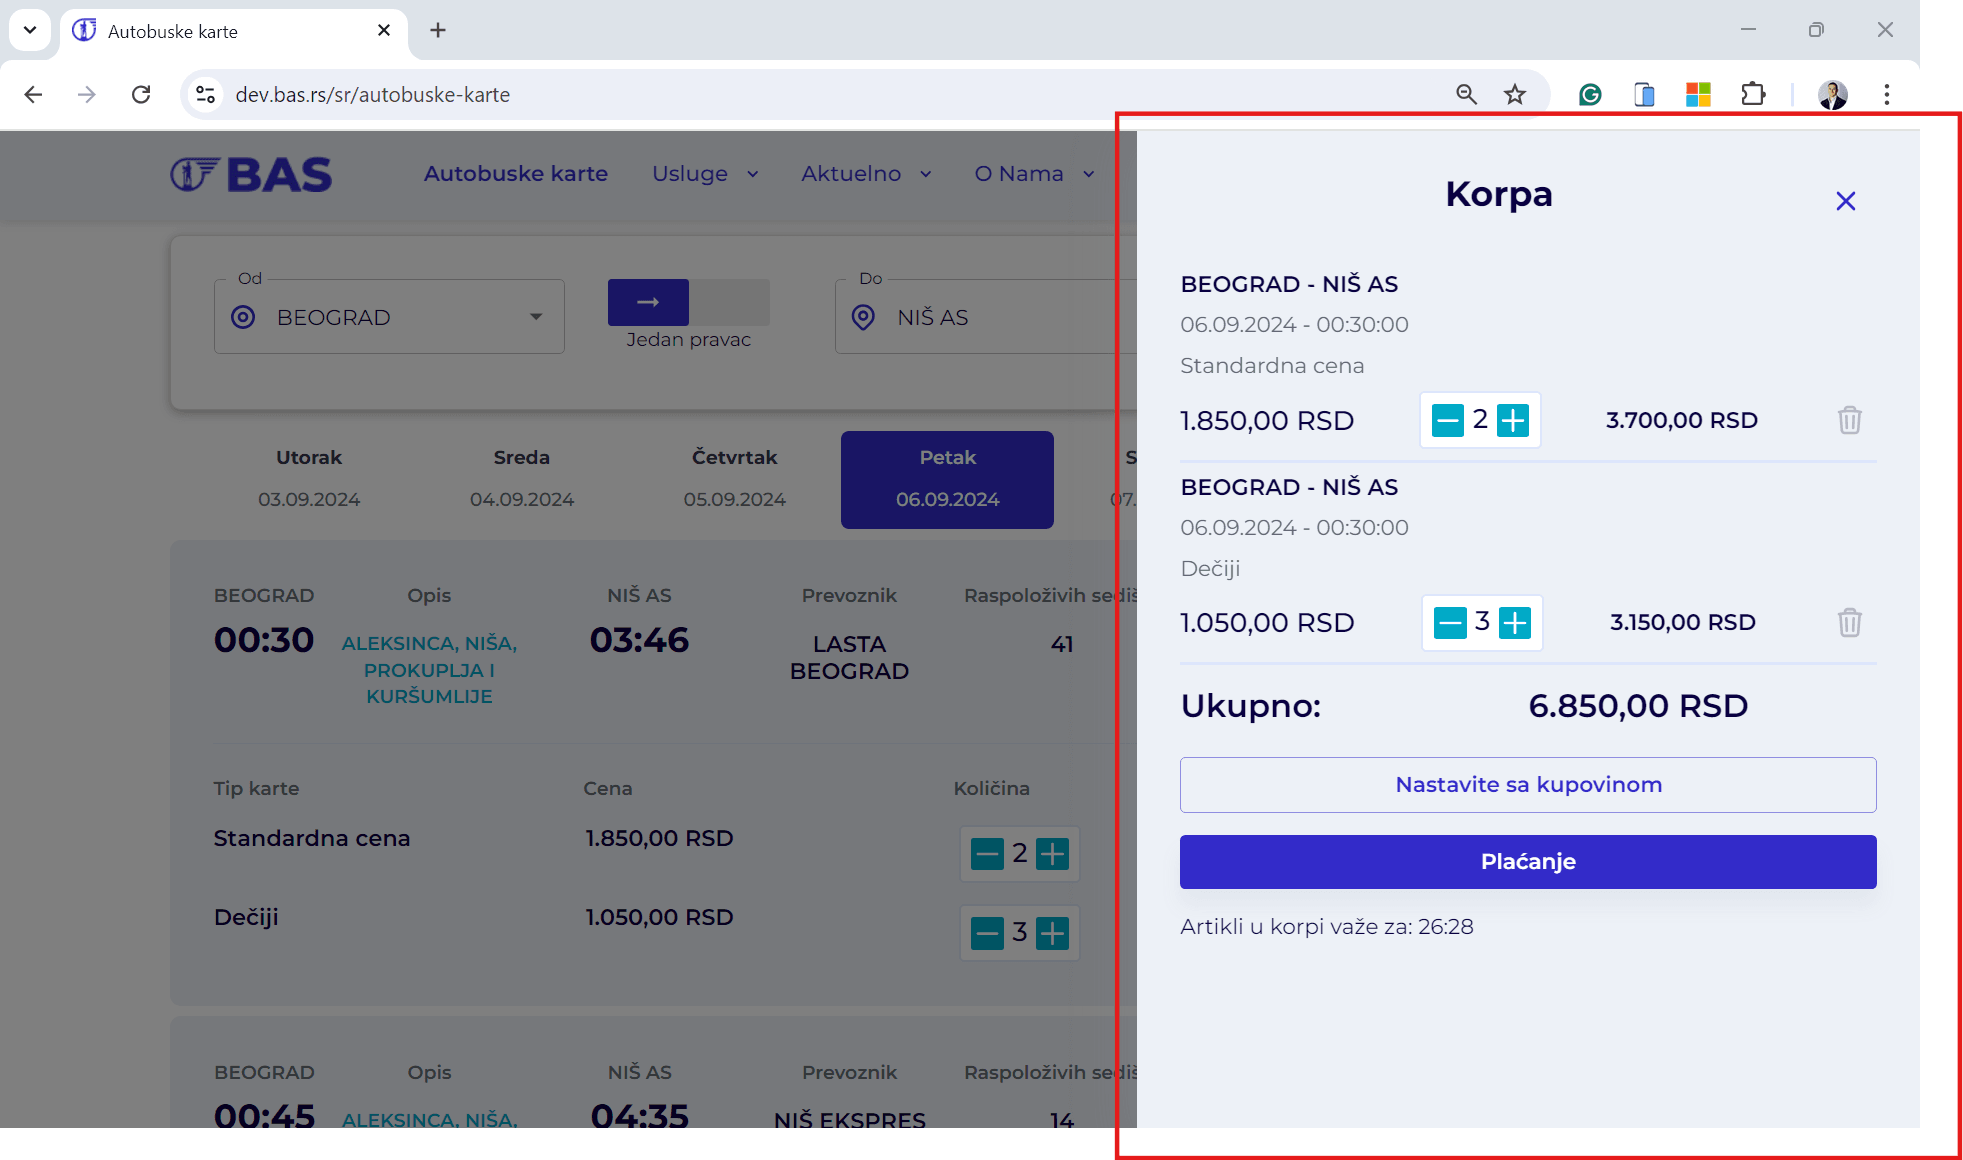Decrease Dečiji quantity in trip list
1963x1160 pixels.
click(987, 933)
